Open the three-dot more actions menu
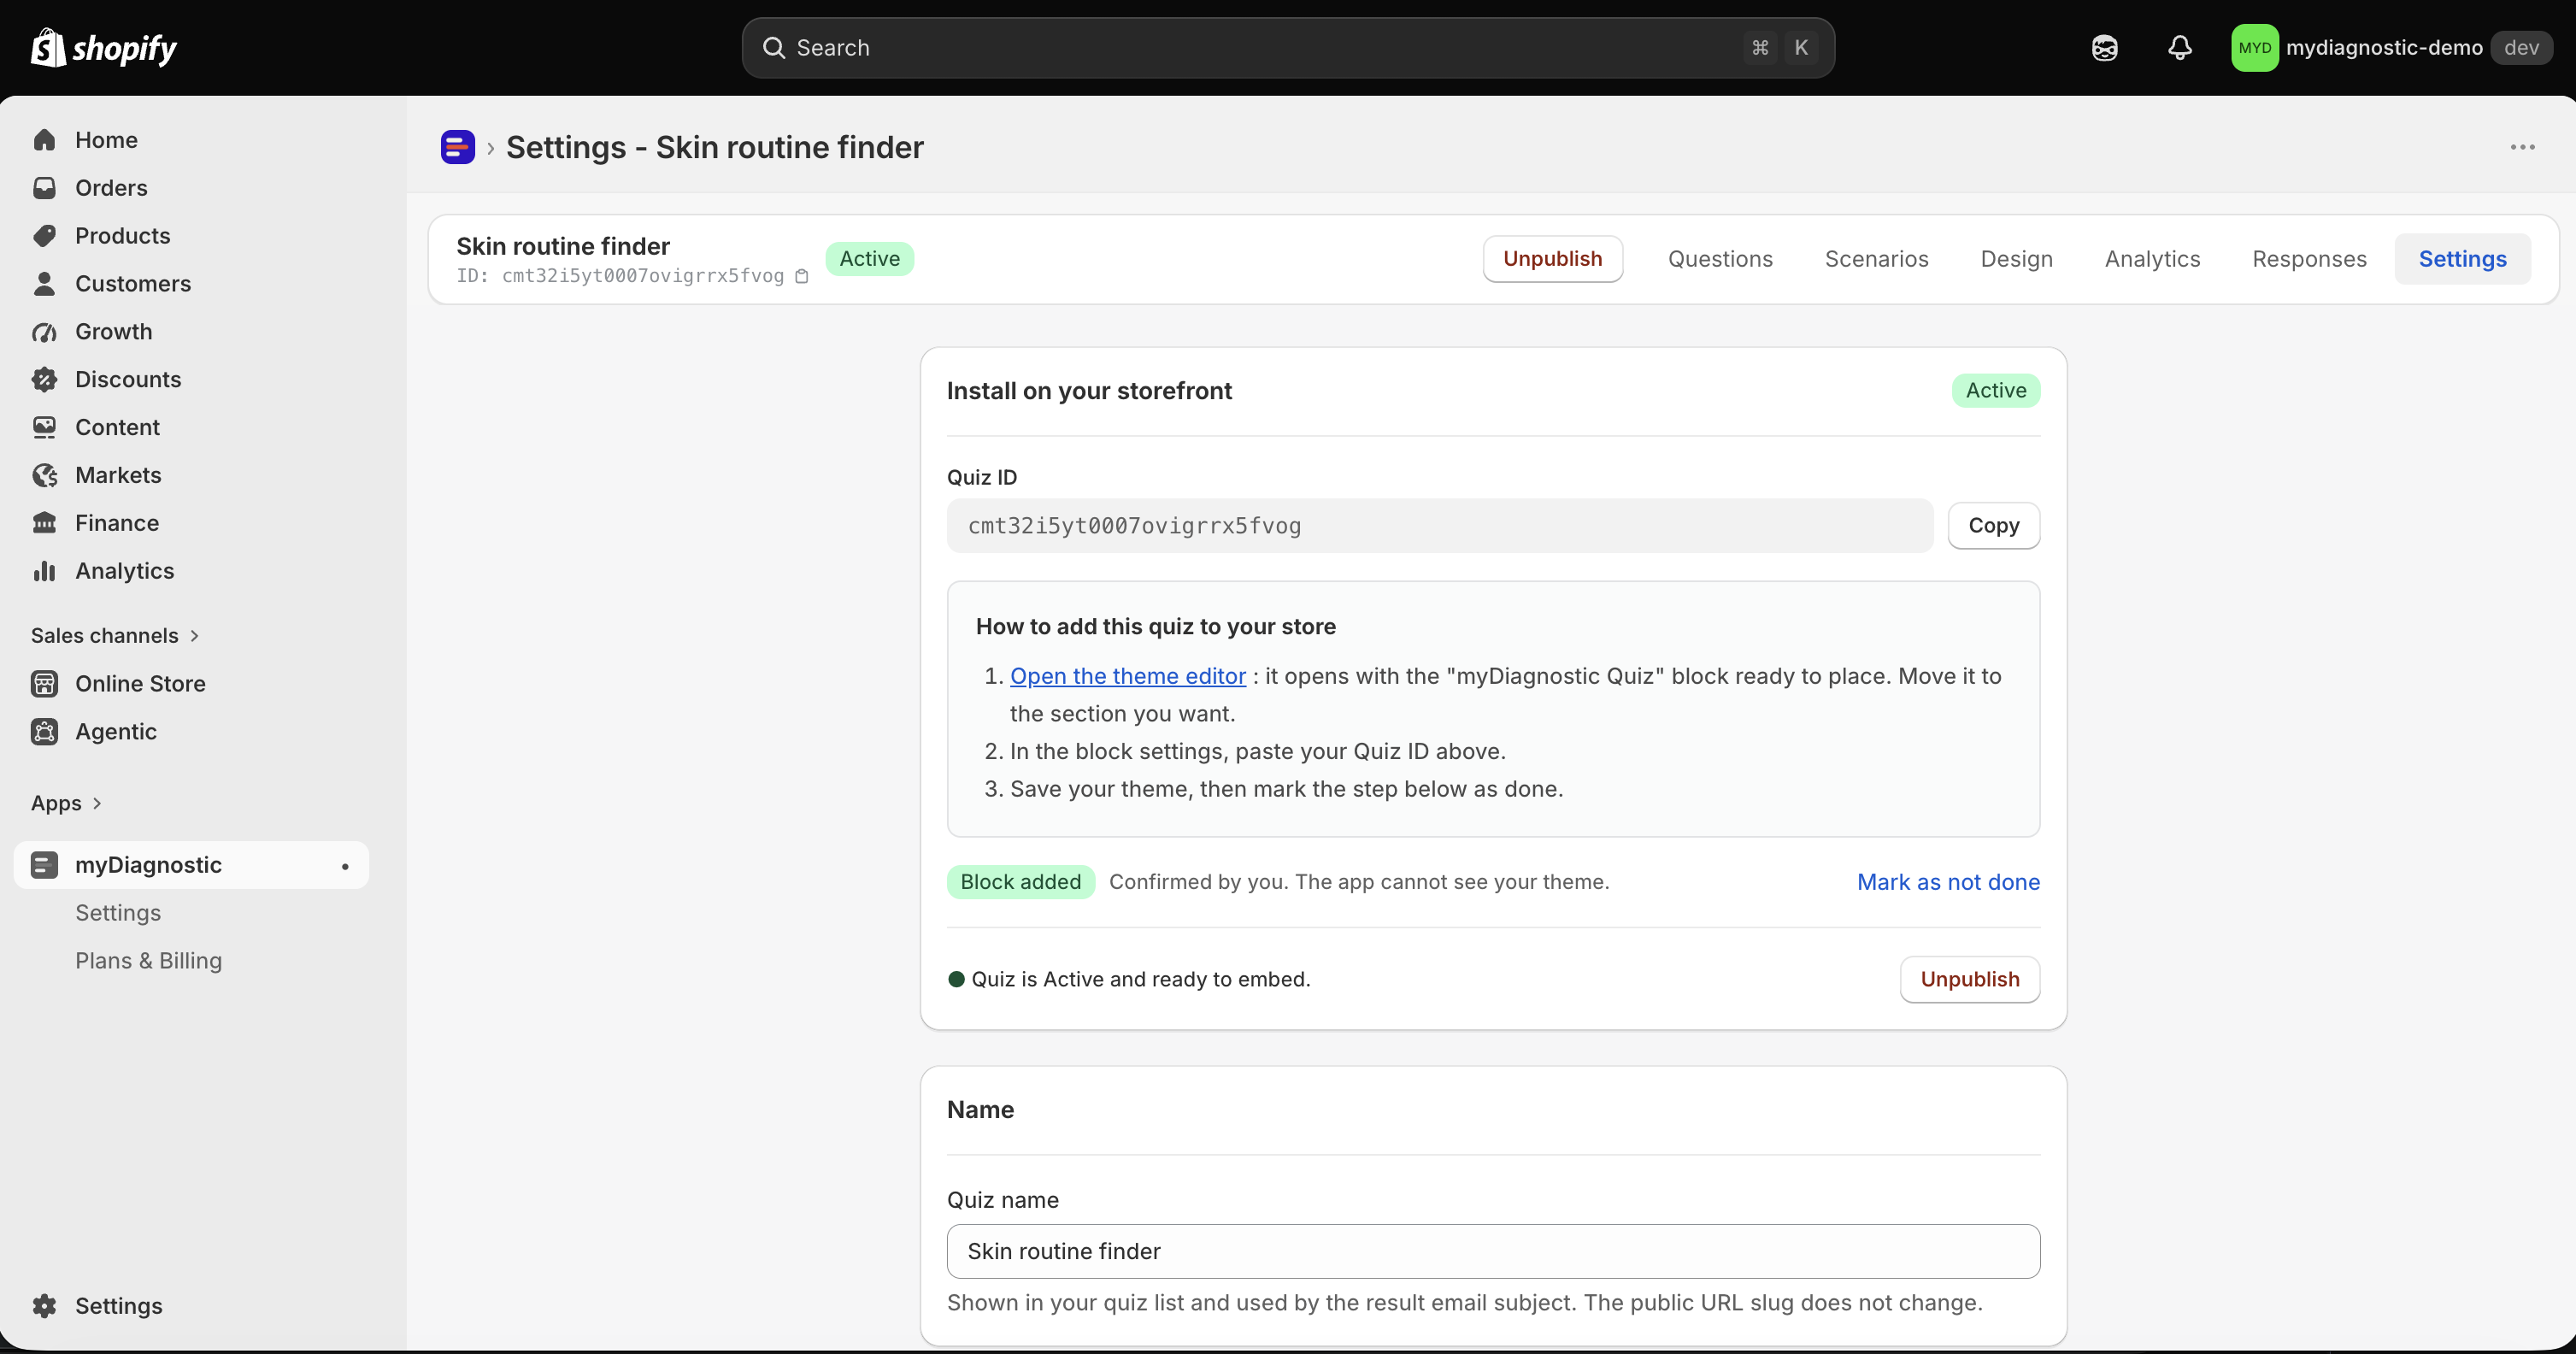Viewport: 2576px width, 1354px height. click(2522, 147)
